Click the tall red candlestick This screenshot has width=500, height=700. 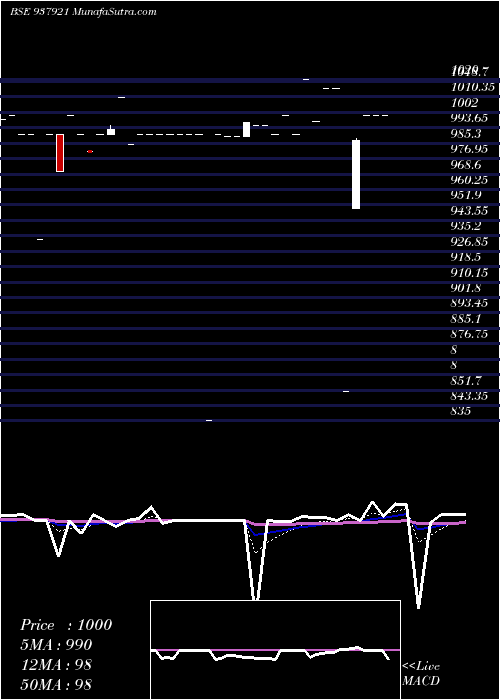pyautogui.click(x=60, y=153)
